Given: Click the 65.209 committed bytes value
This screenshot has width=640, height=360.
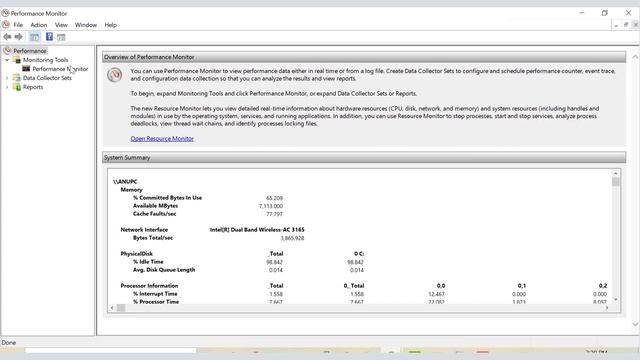Looking at the screenshot, I should coord(274,198).
